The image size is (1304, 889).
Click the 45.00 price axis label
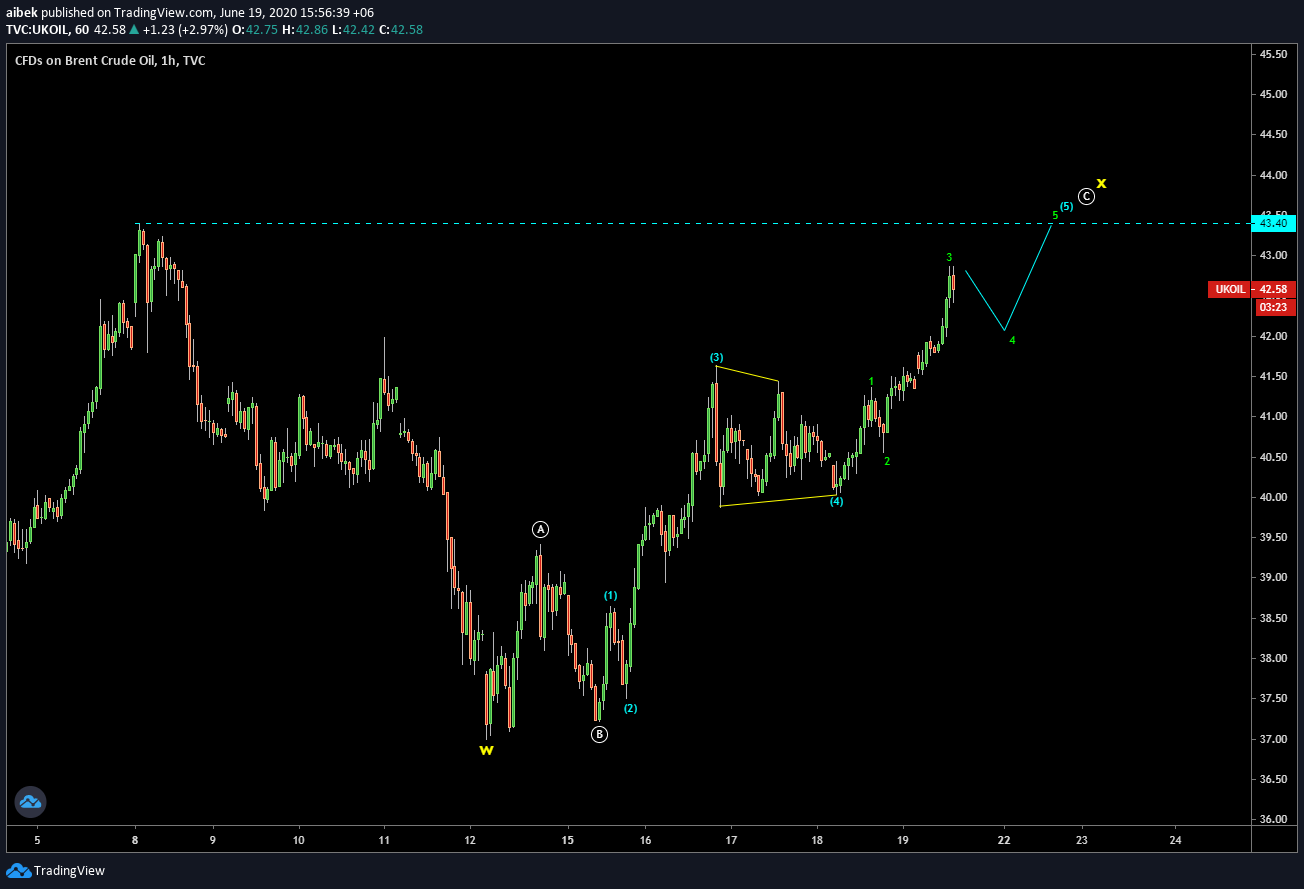pos(1273,94)
